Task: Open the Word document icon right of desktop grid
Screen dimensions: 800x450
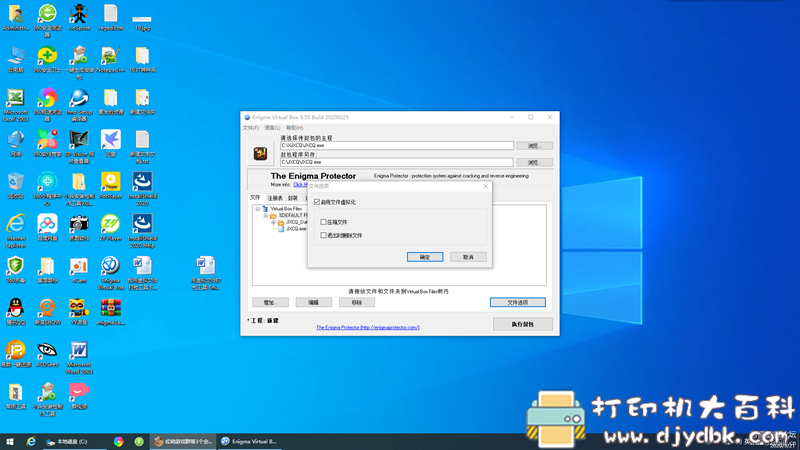Action: pyautogui.click(x=206, y=273)
